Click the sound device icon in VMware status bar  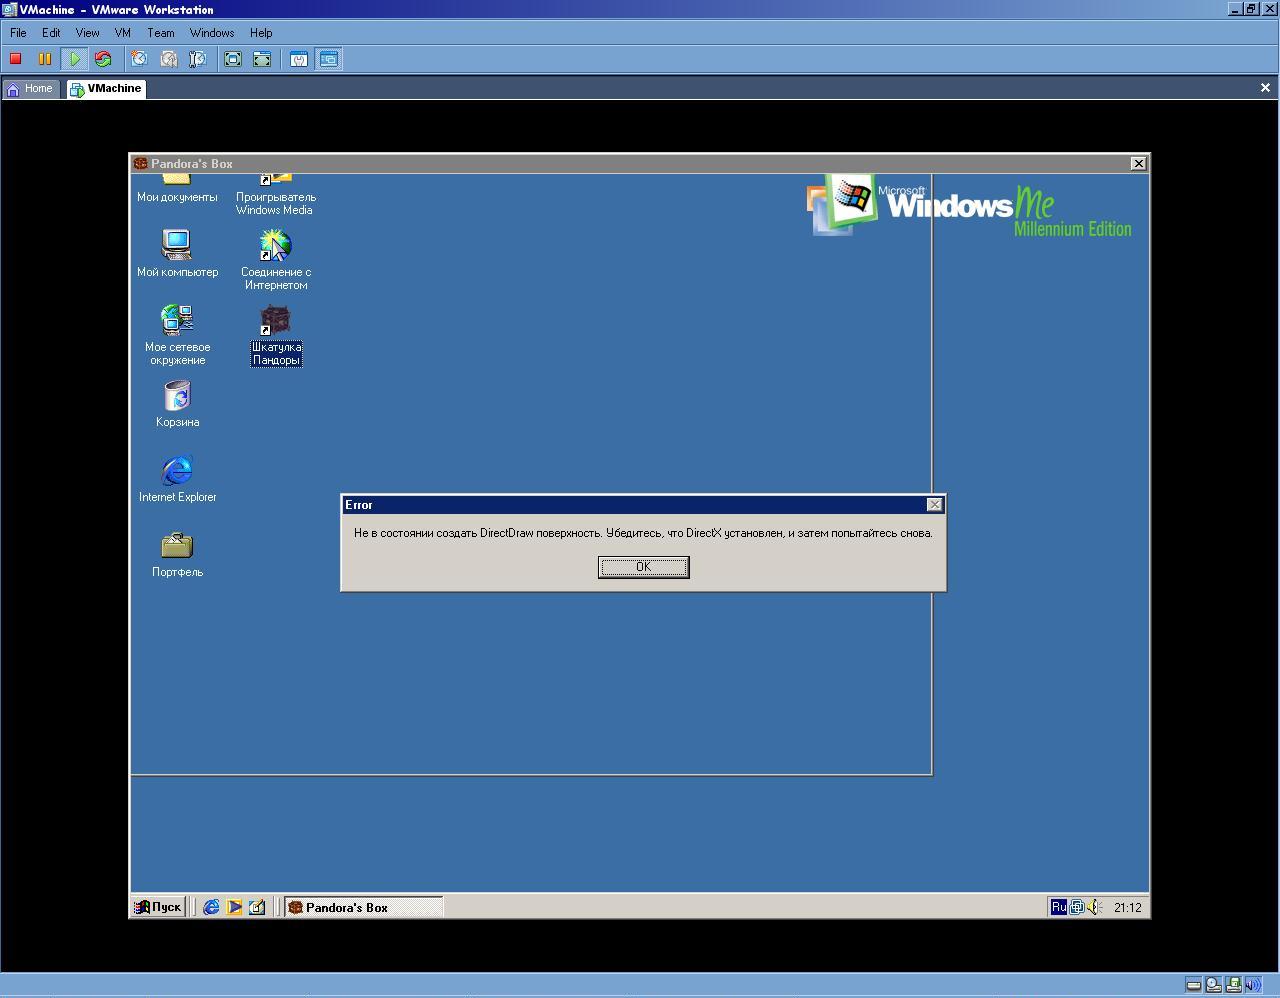coord(1253,985)
